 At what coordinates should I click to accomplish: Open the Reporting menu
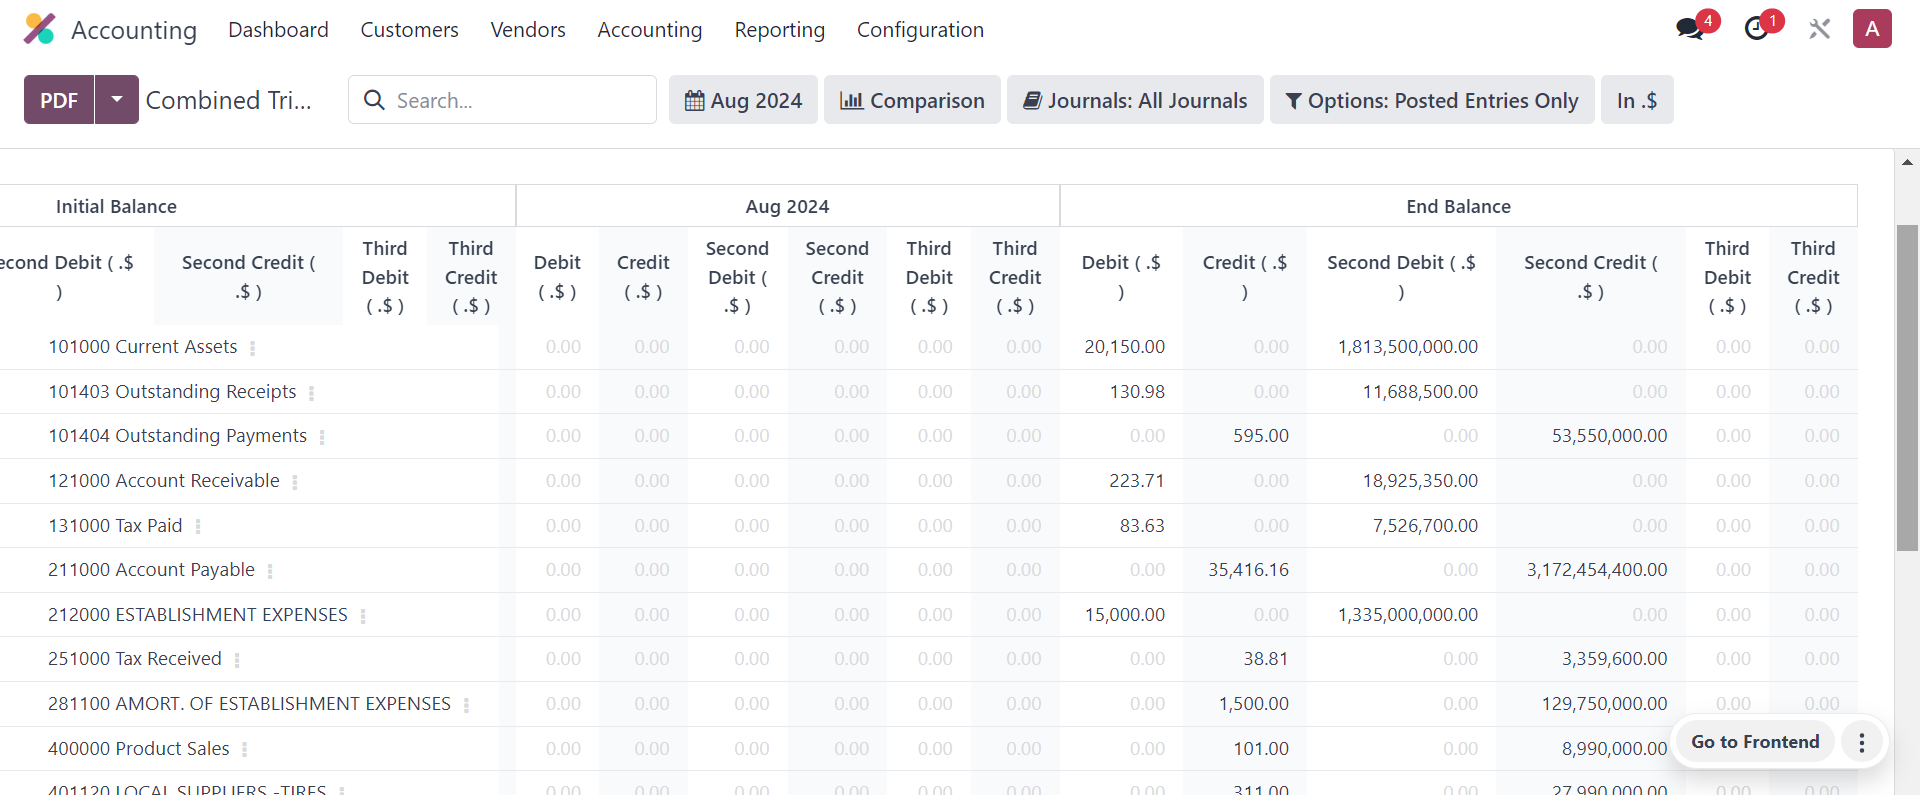(x=780, y=30)
